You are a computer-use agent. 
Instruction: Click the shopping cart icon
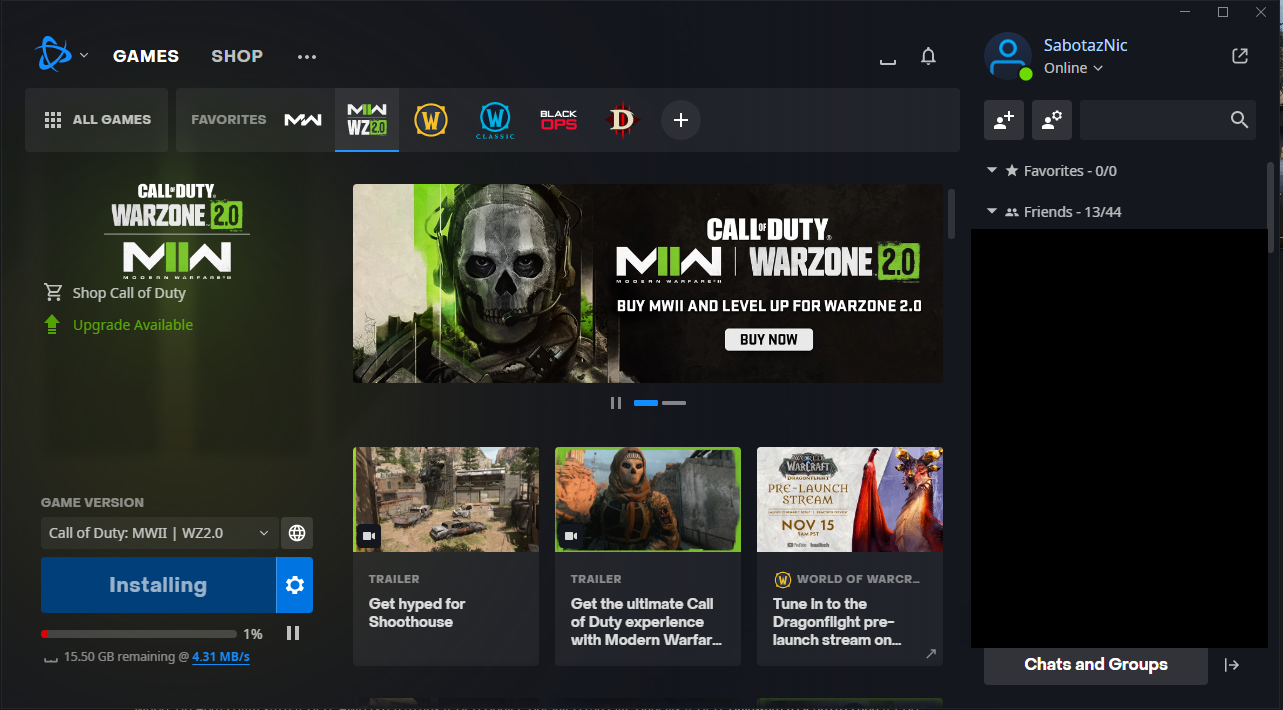[53, 293]
